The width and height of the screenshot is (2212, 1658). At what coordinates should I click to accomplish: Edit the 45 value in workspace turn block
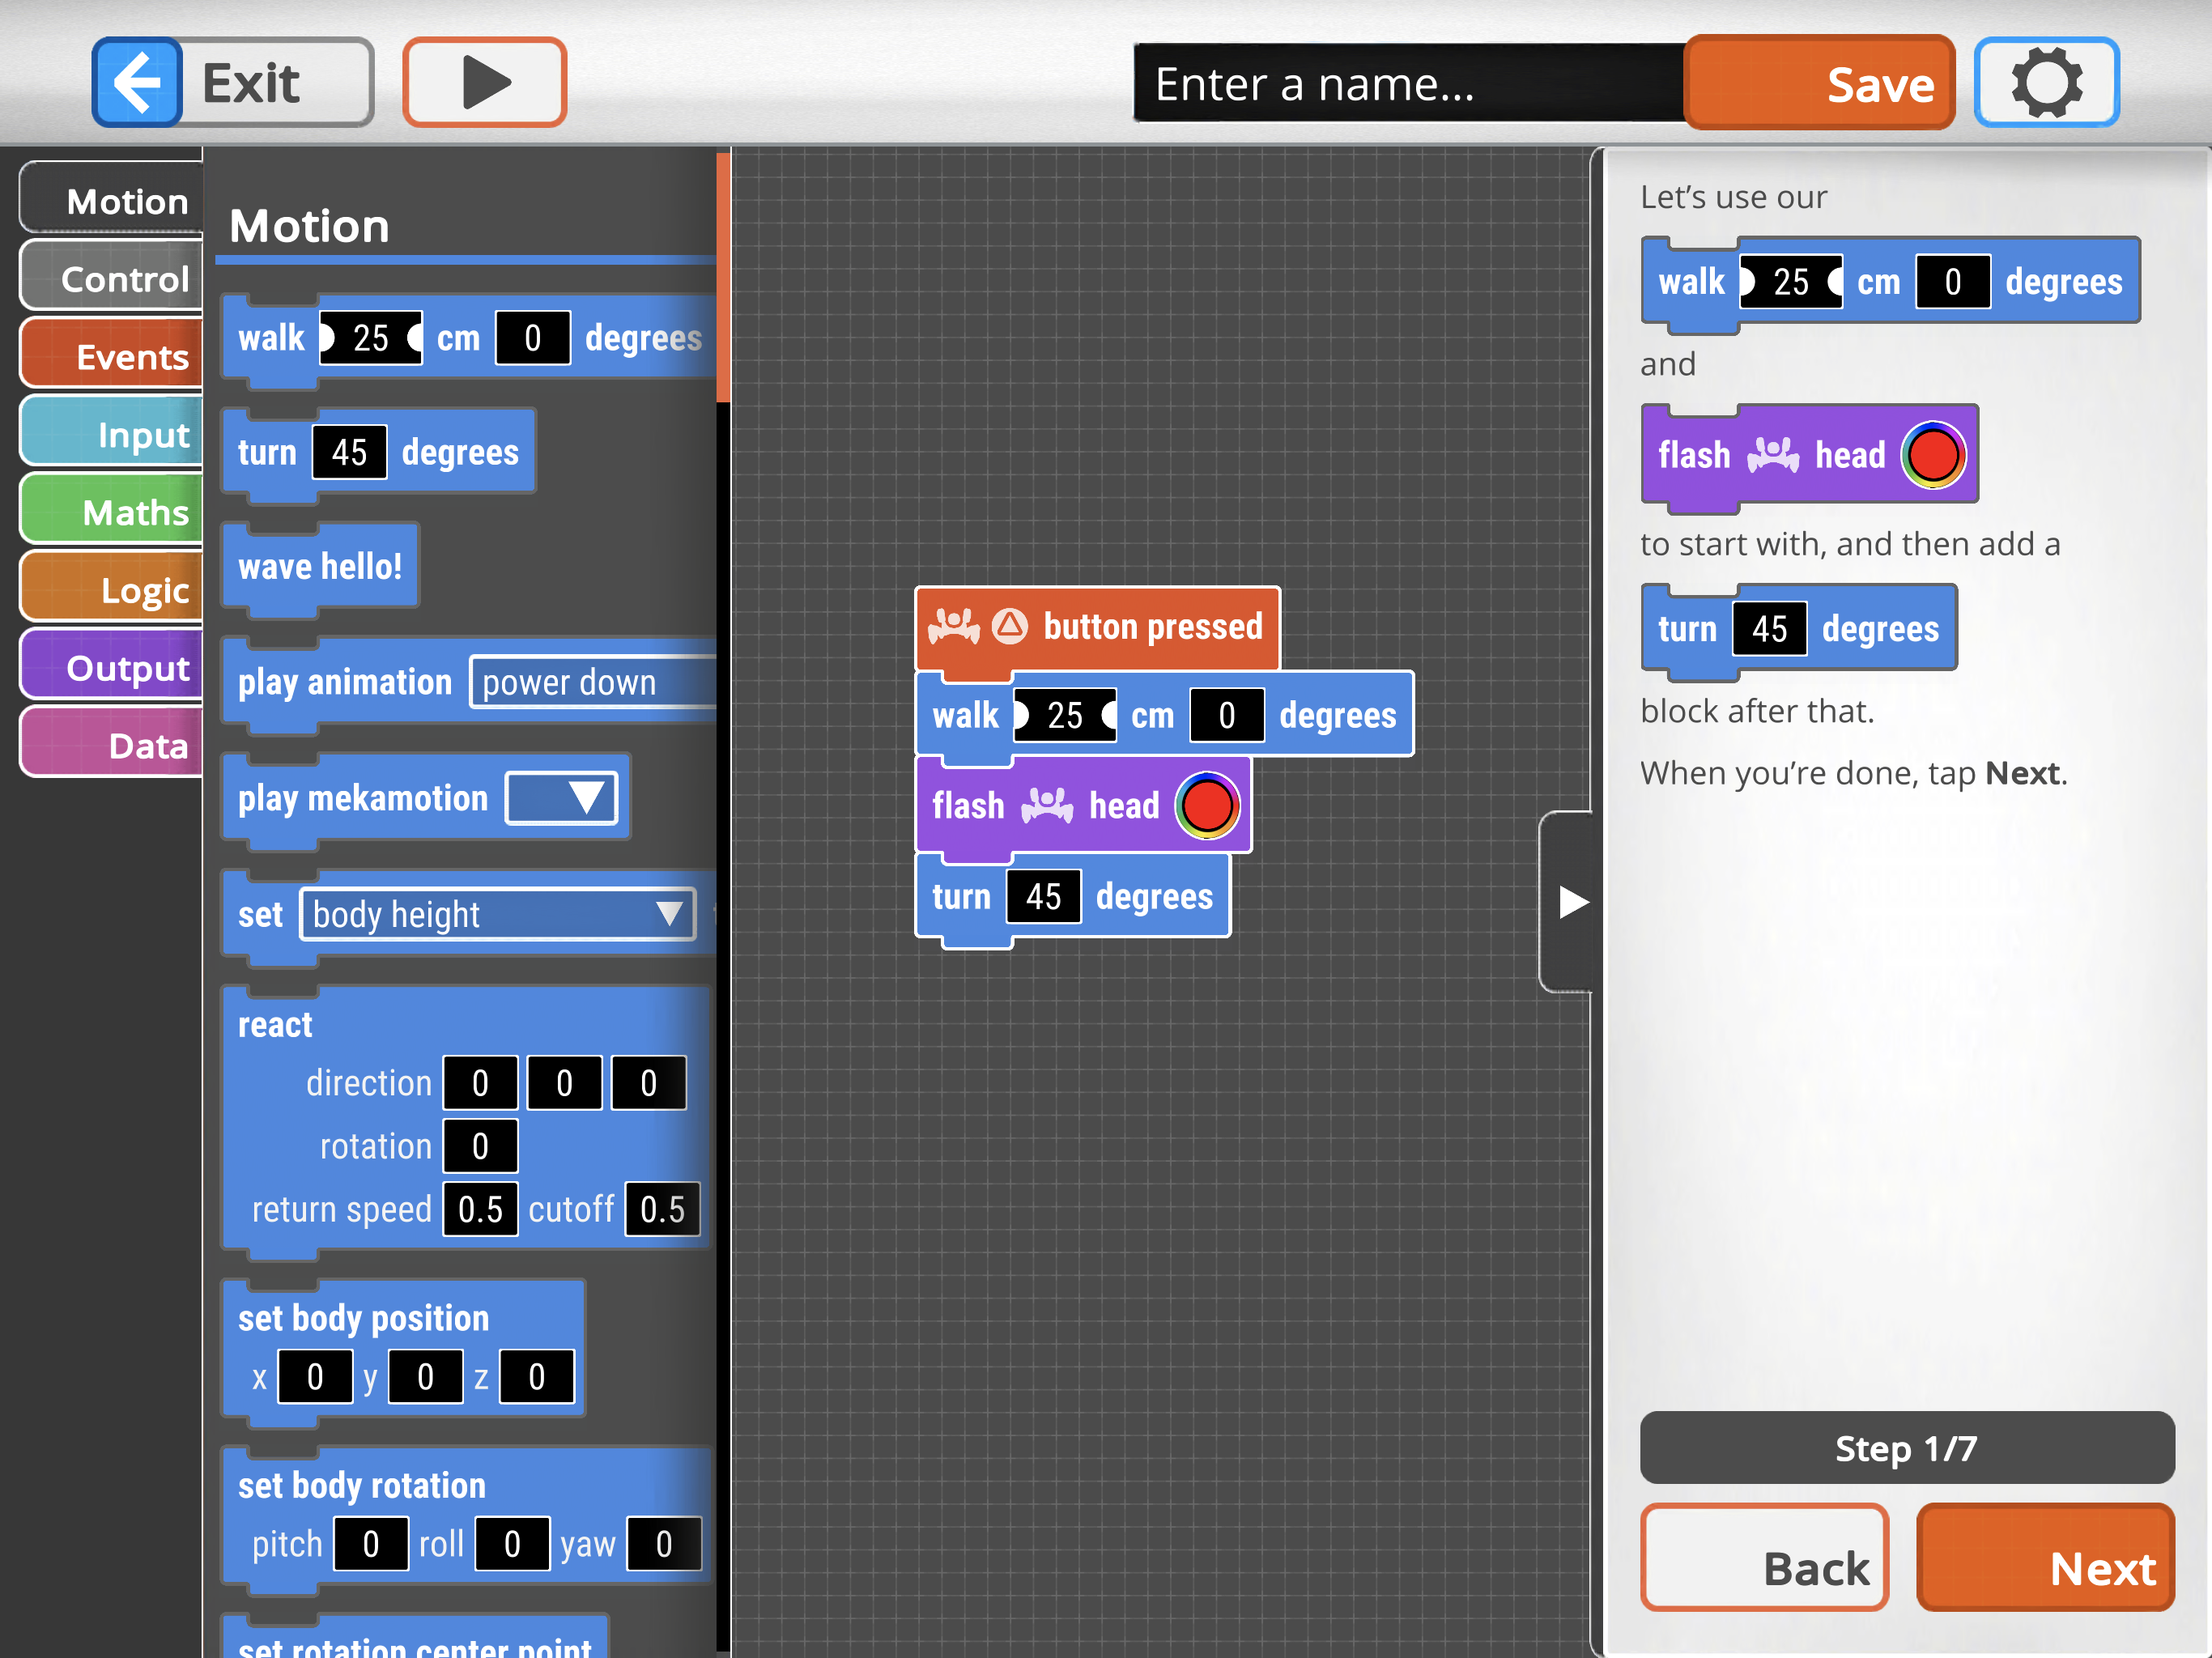click(1043, 896)
